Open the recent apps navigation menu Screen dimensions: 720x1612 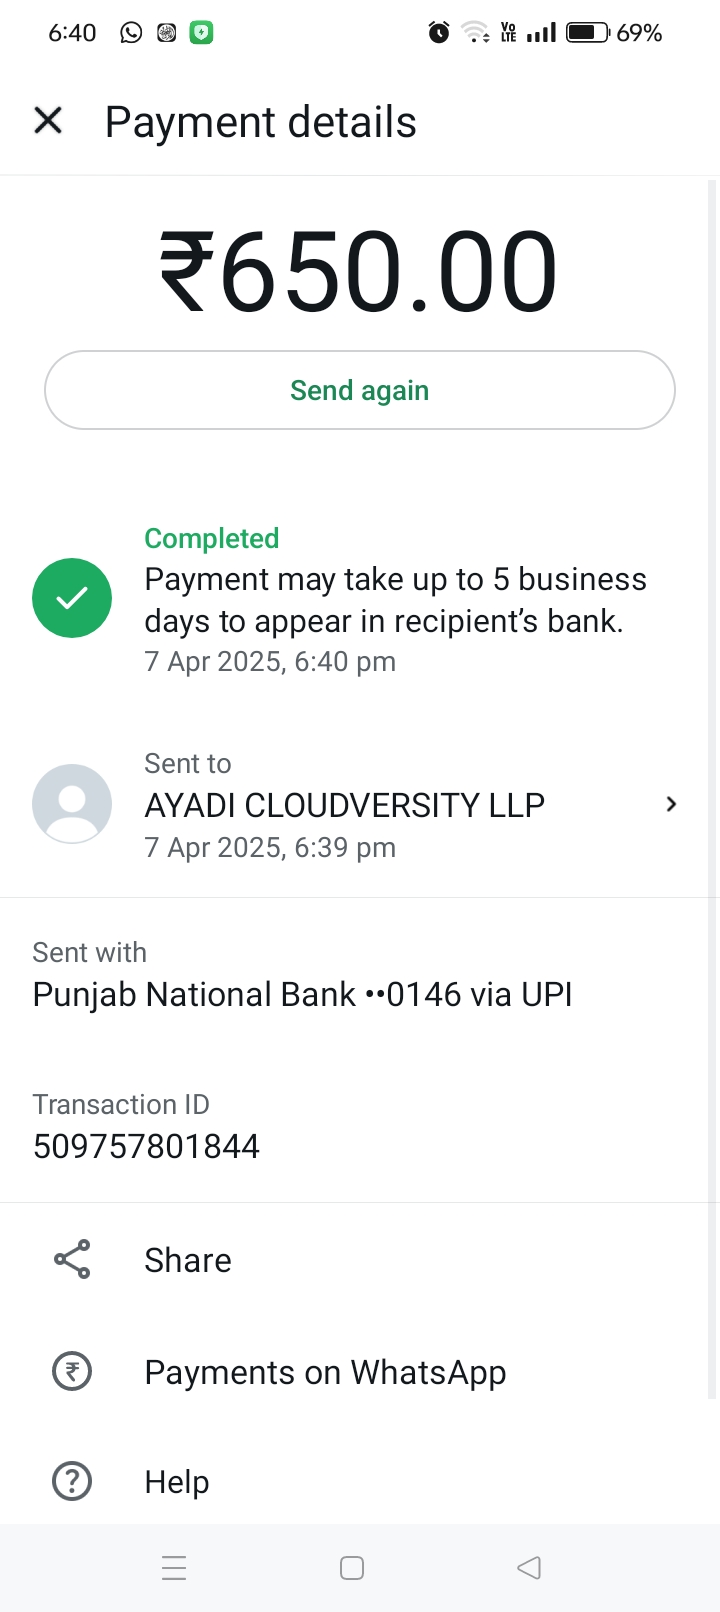(x=174, y=1567)
